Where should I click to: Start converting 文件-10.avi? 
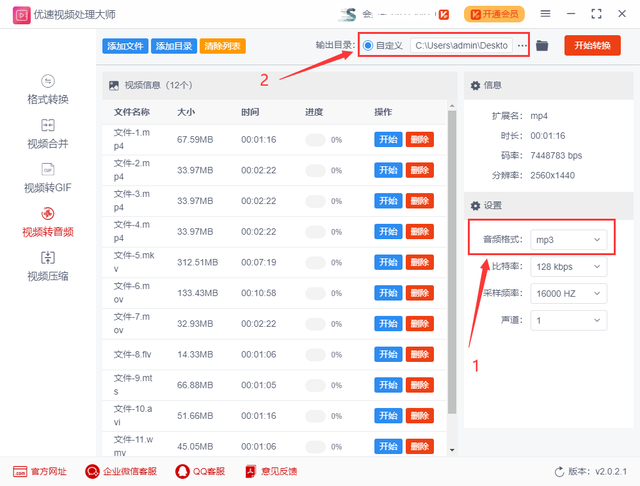388,416
